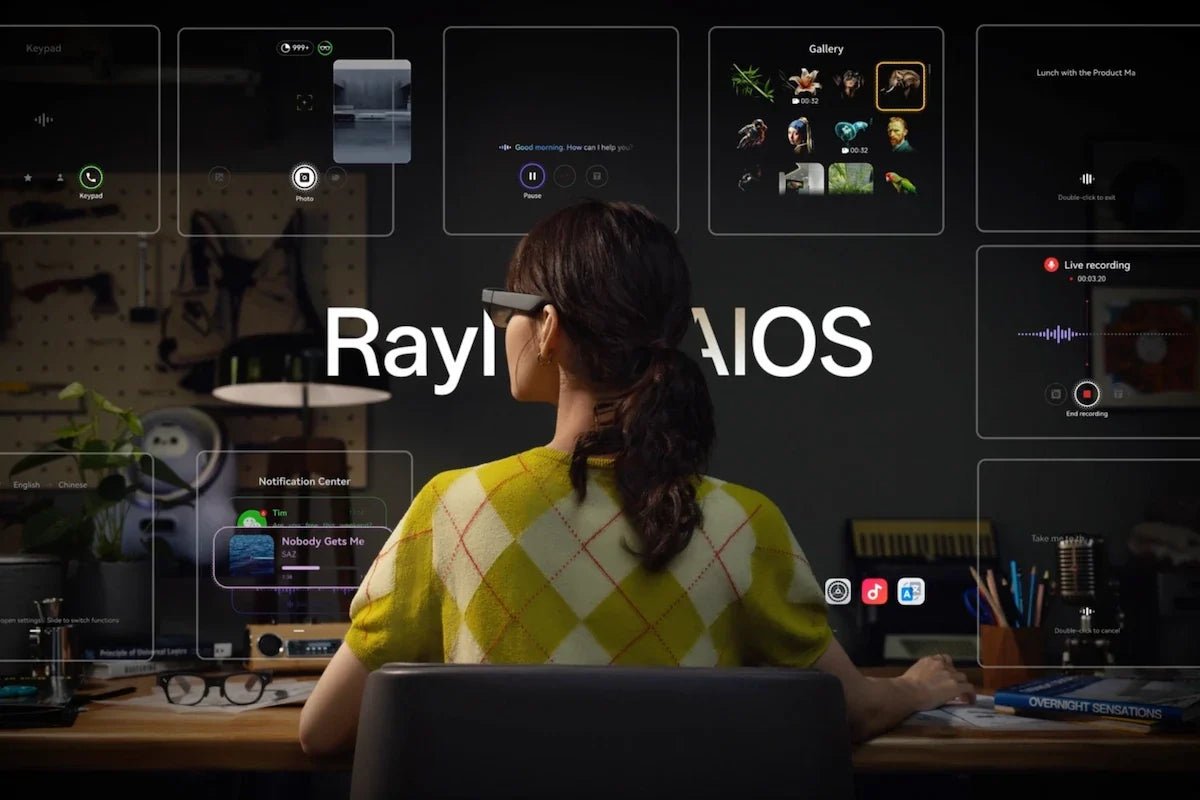The width and height of the screenshot is (1200, 800).
Task: Tap the waveform icon above "Double-click to exit"
Action: tap(1087, 179)
